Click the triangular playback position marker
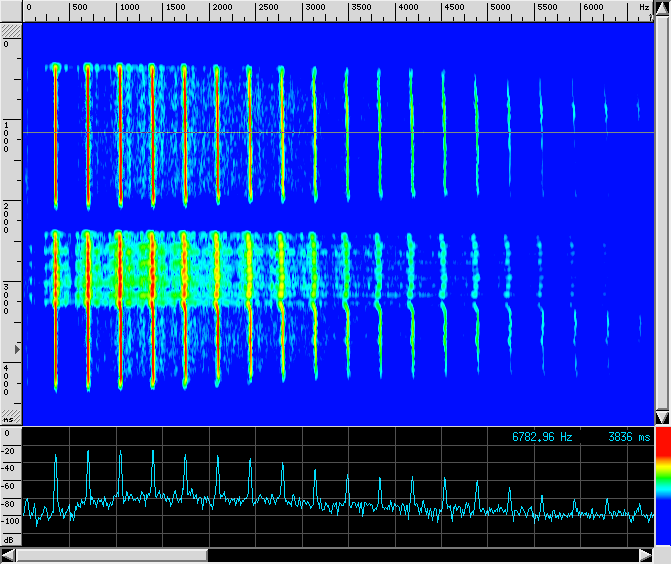The image size is (671, 564). [x=16, y=348]
